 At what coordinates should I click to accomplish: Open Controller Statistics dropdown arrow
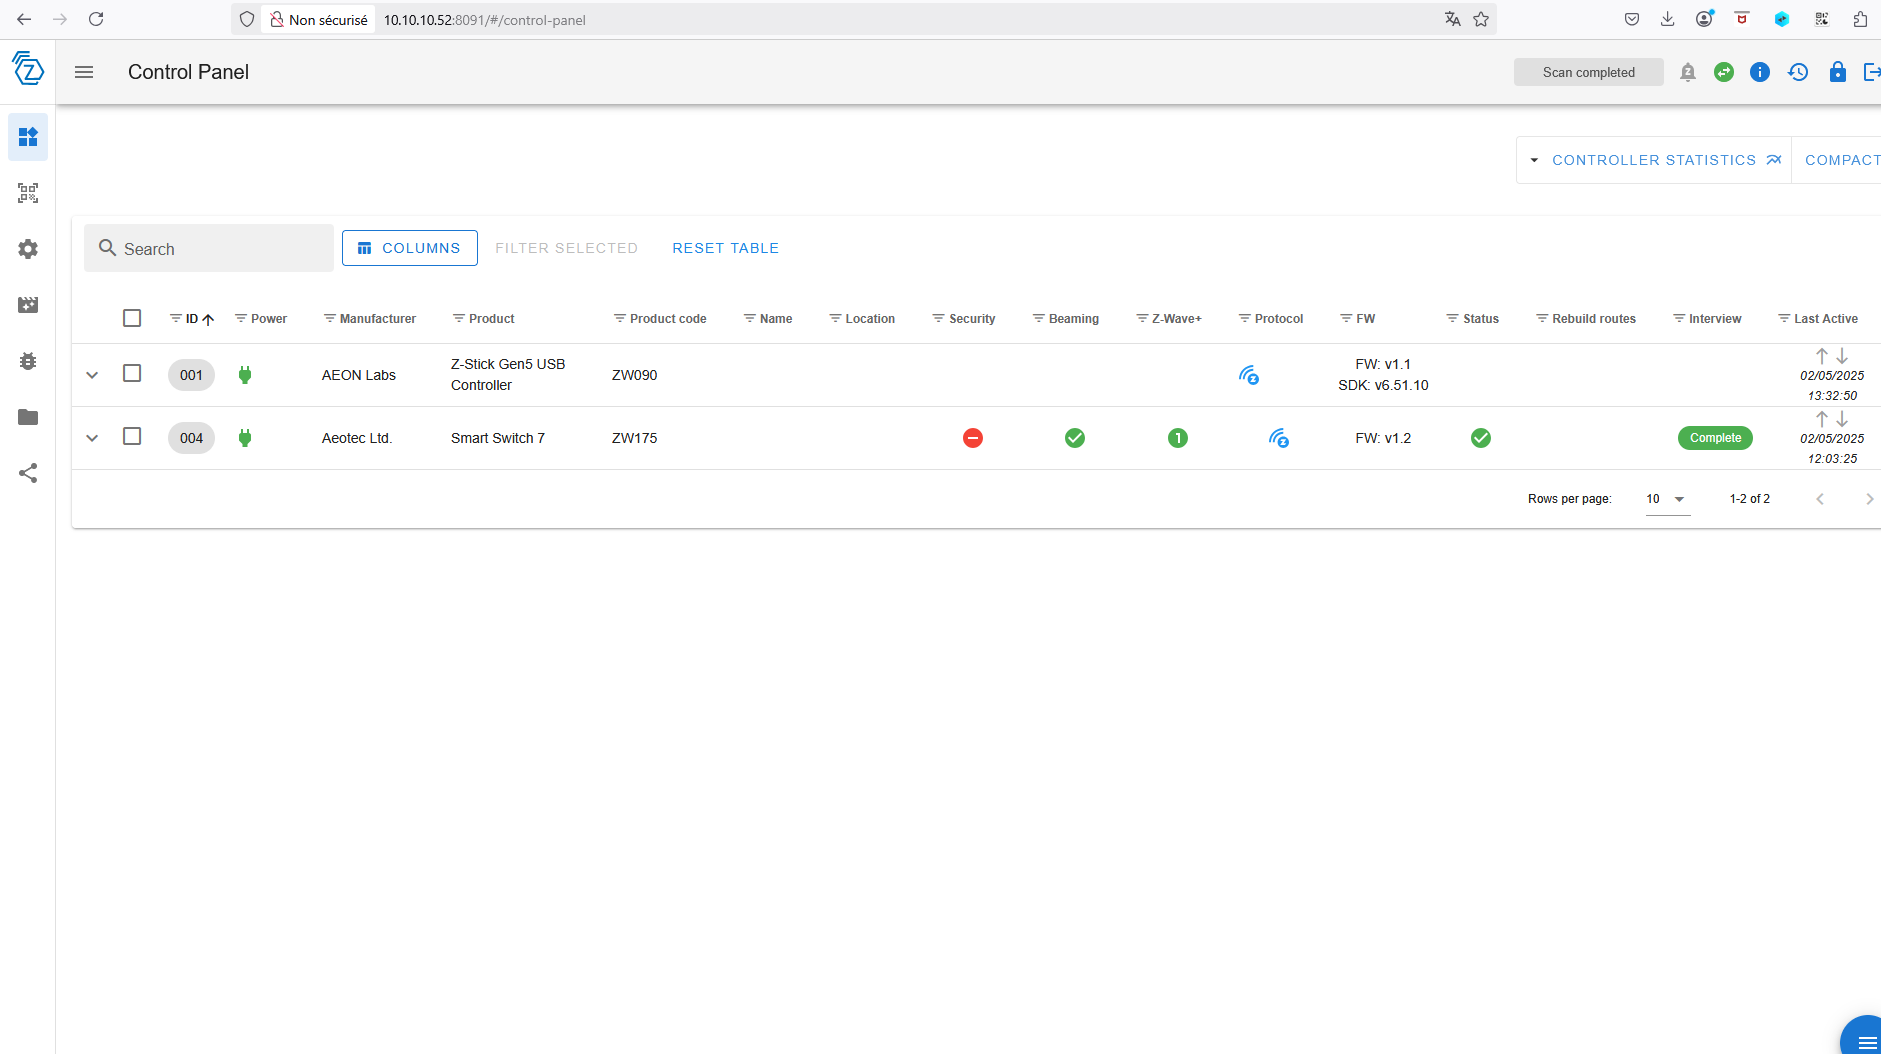click(1534, 160)
